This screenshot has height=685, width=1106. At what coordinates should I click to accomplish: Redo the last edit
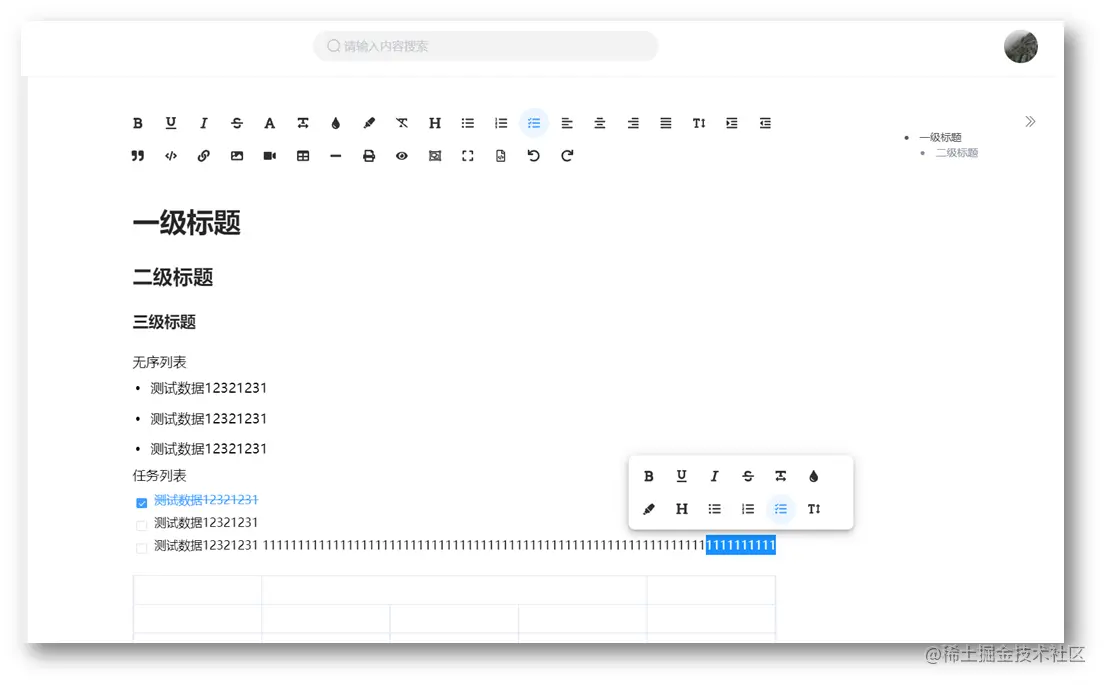567,156
